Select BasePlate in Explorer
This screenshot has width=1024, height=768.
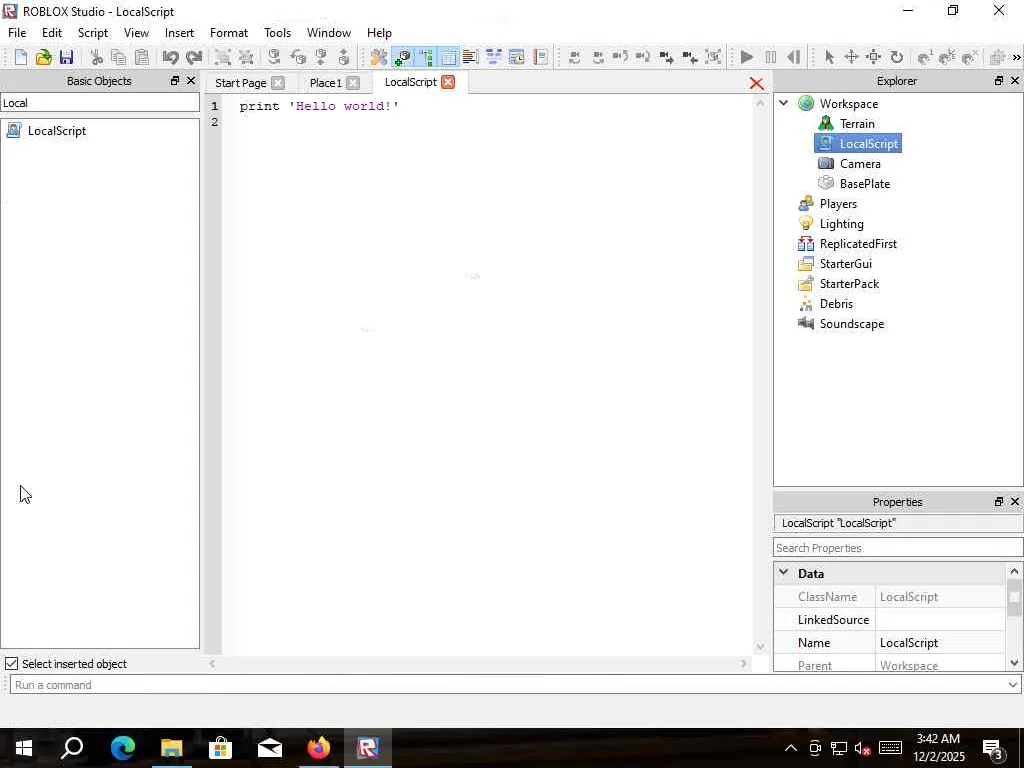click(865, 184)
